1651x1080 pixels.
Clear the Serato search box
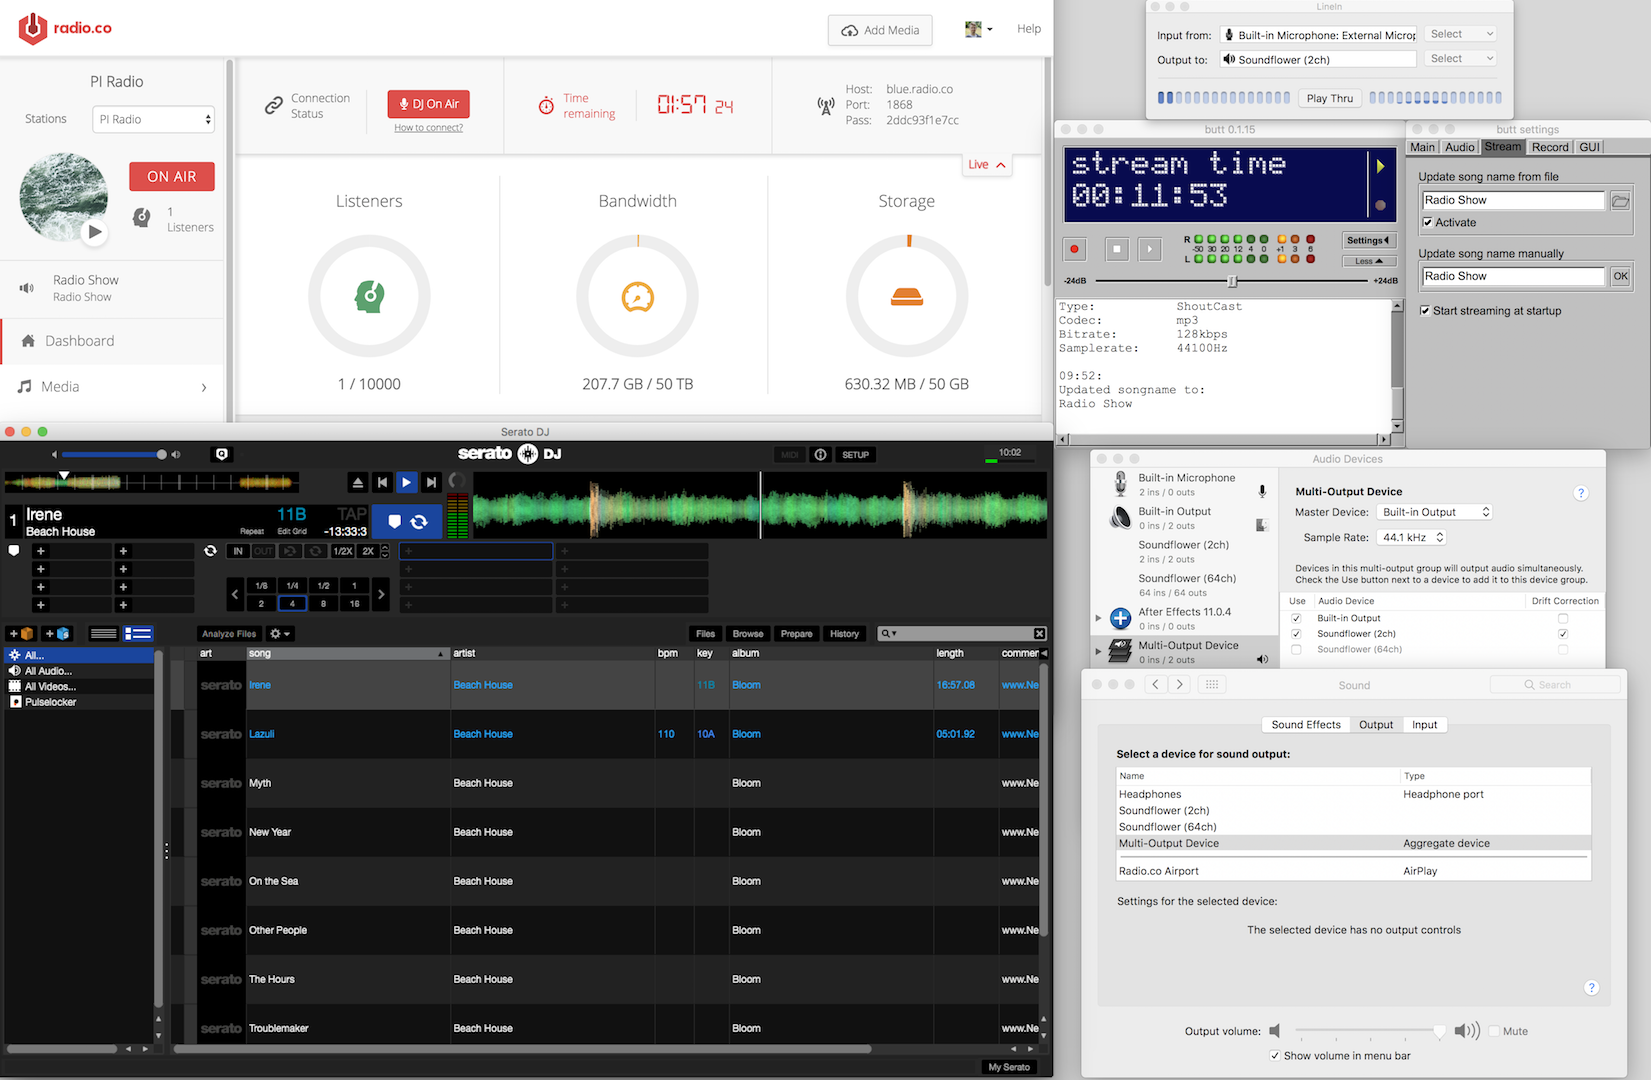point(1040,634)
